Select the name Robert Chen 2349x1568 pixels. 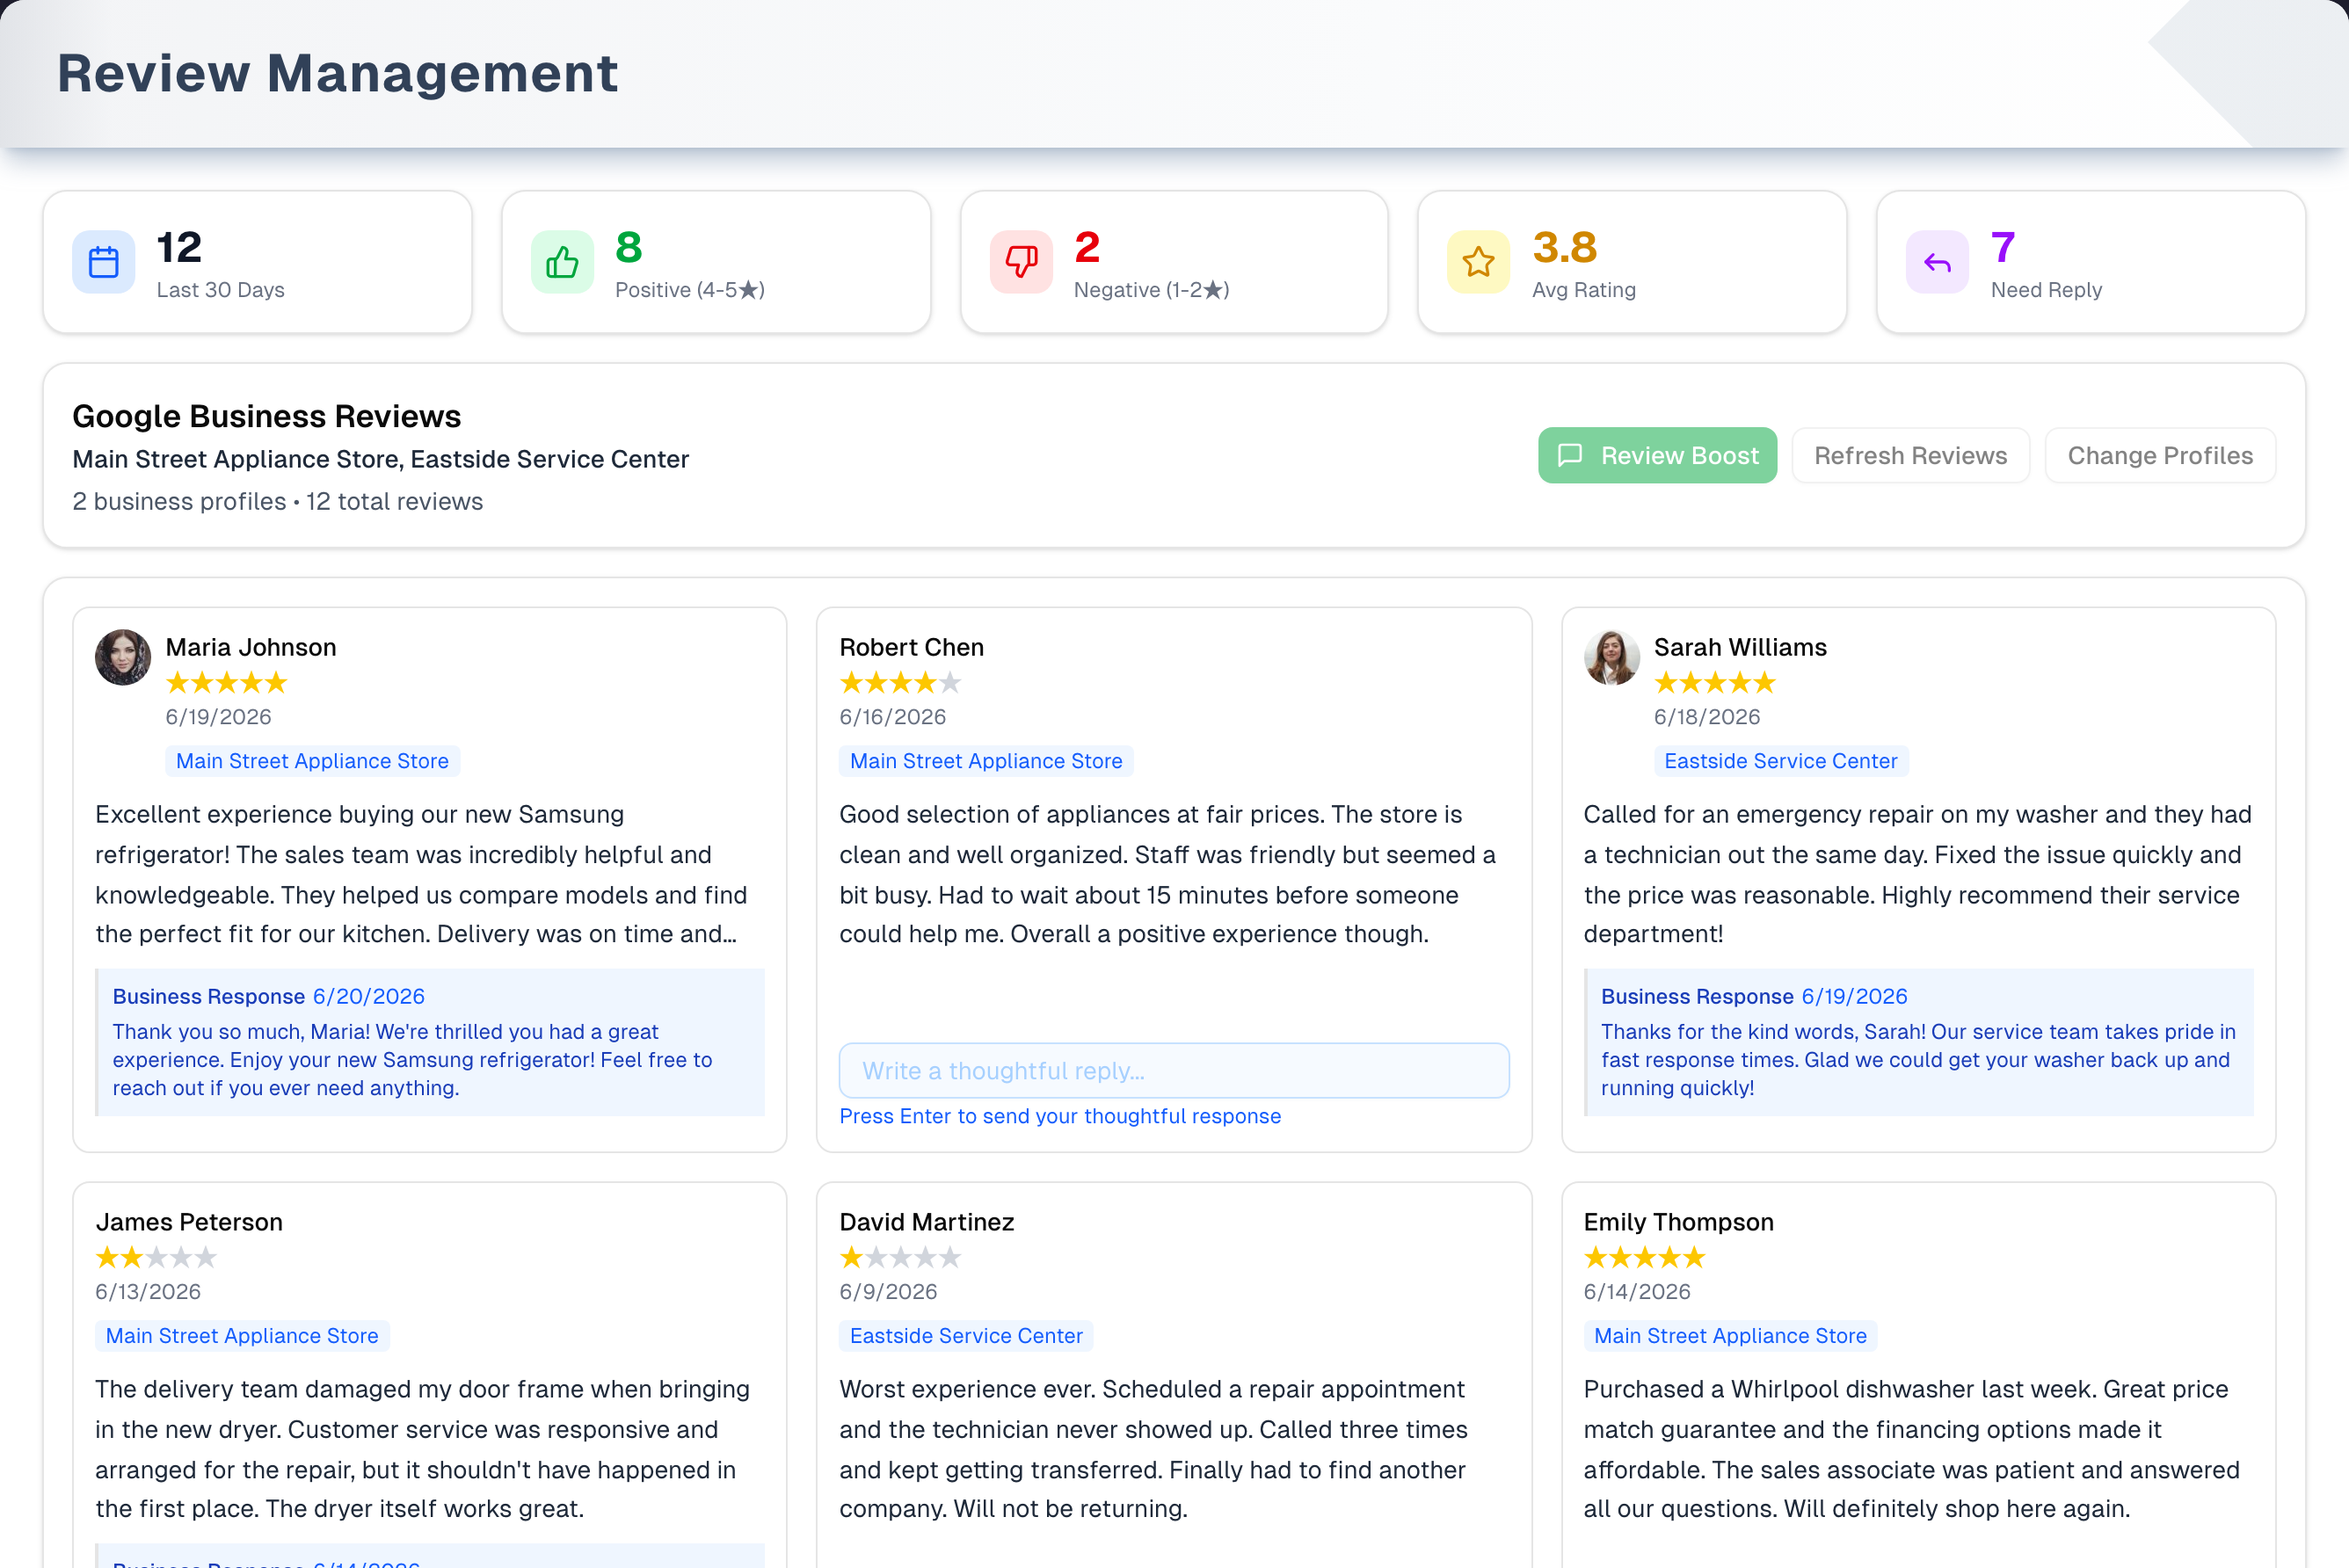coord(912,647)
